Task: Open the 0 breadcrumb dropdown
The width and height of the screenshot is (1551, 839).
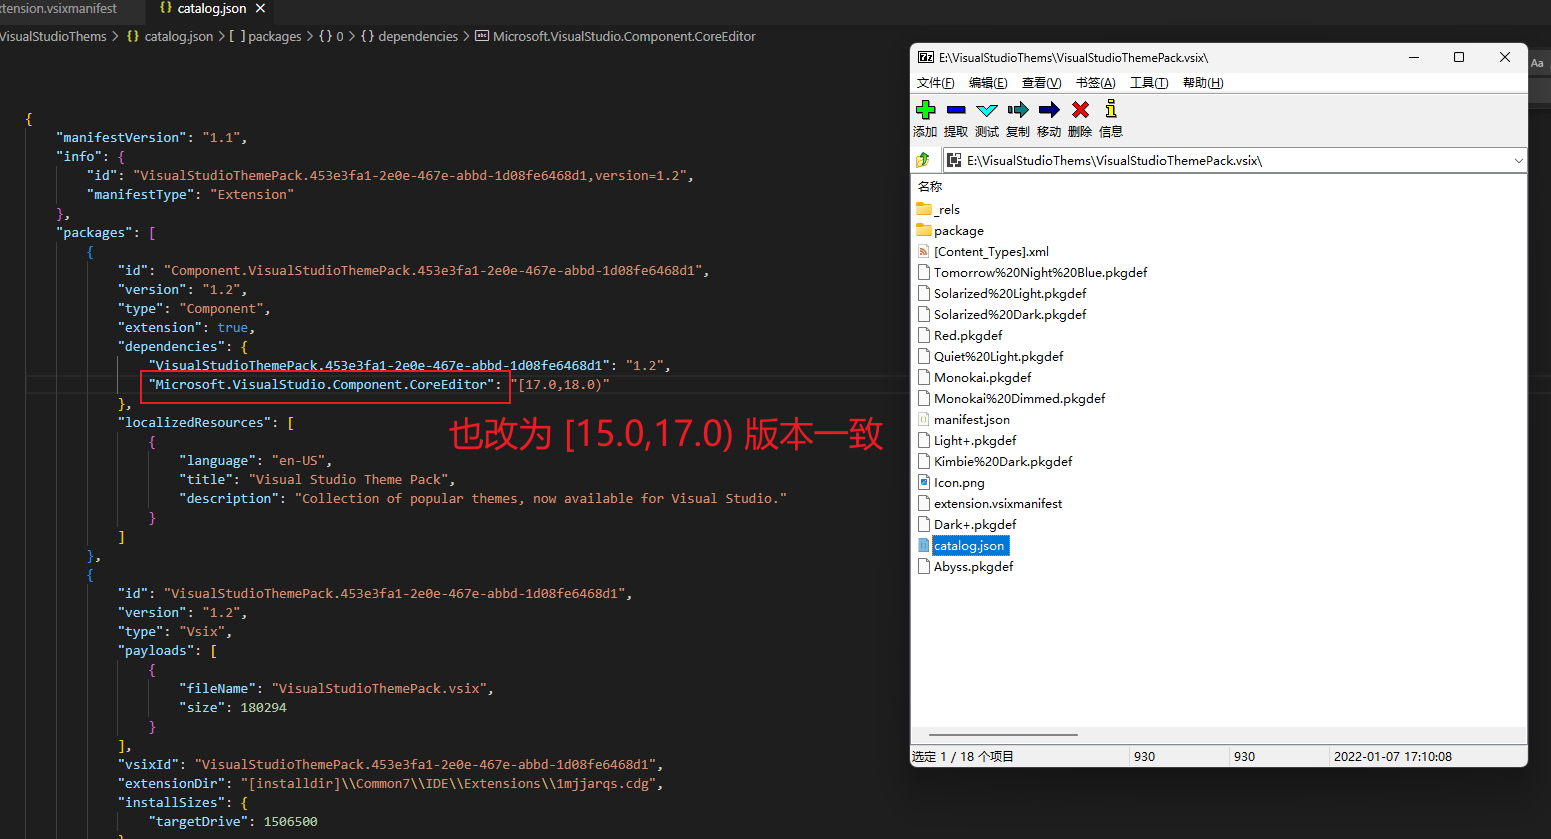Action: click(331, 37)
